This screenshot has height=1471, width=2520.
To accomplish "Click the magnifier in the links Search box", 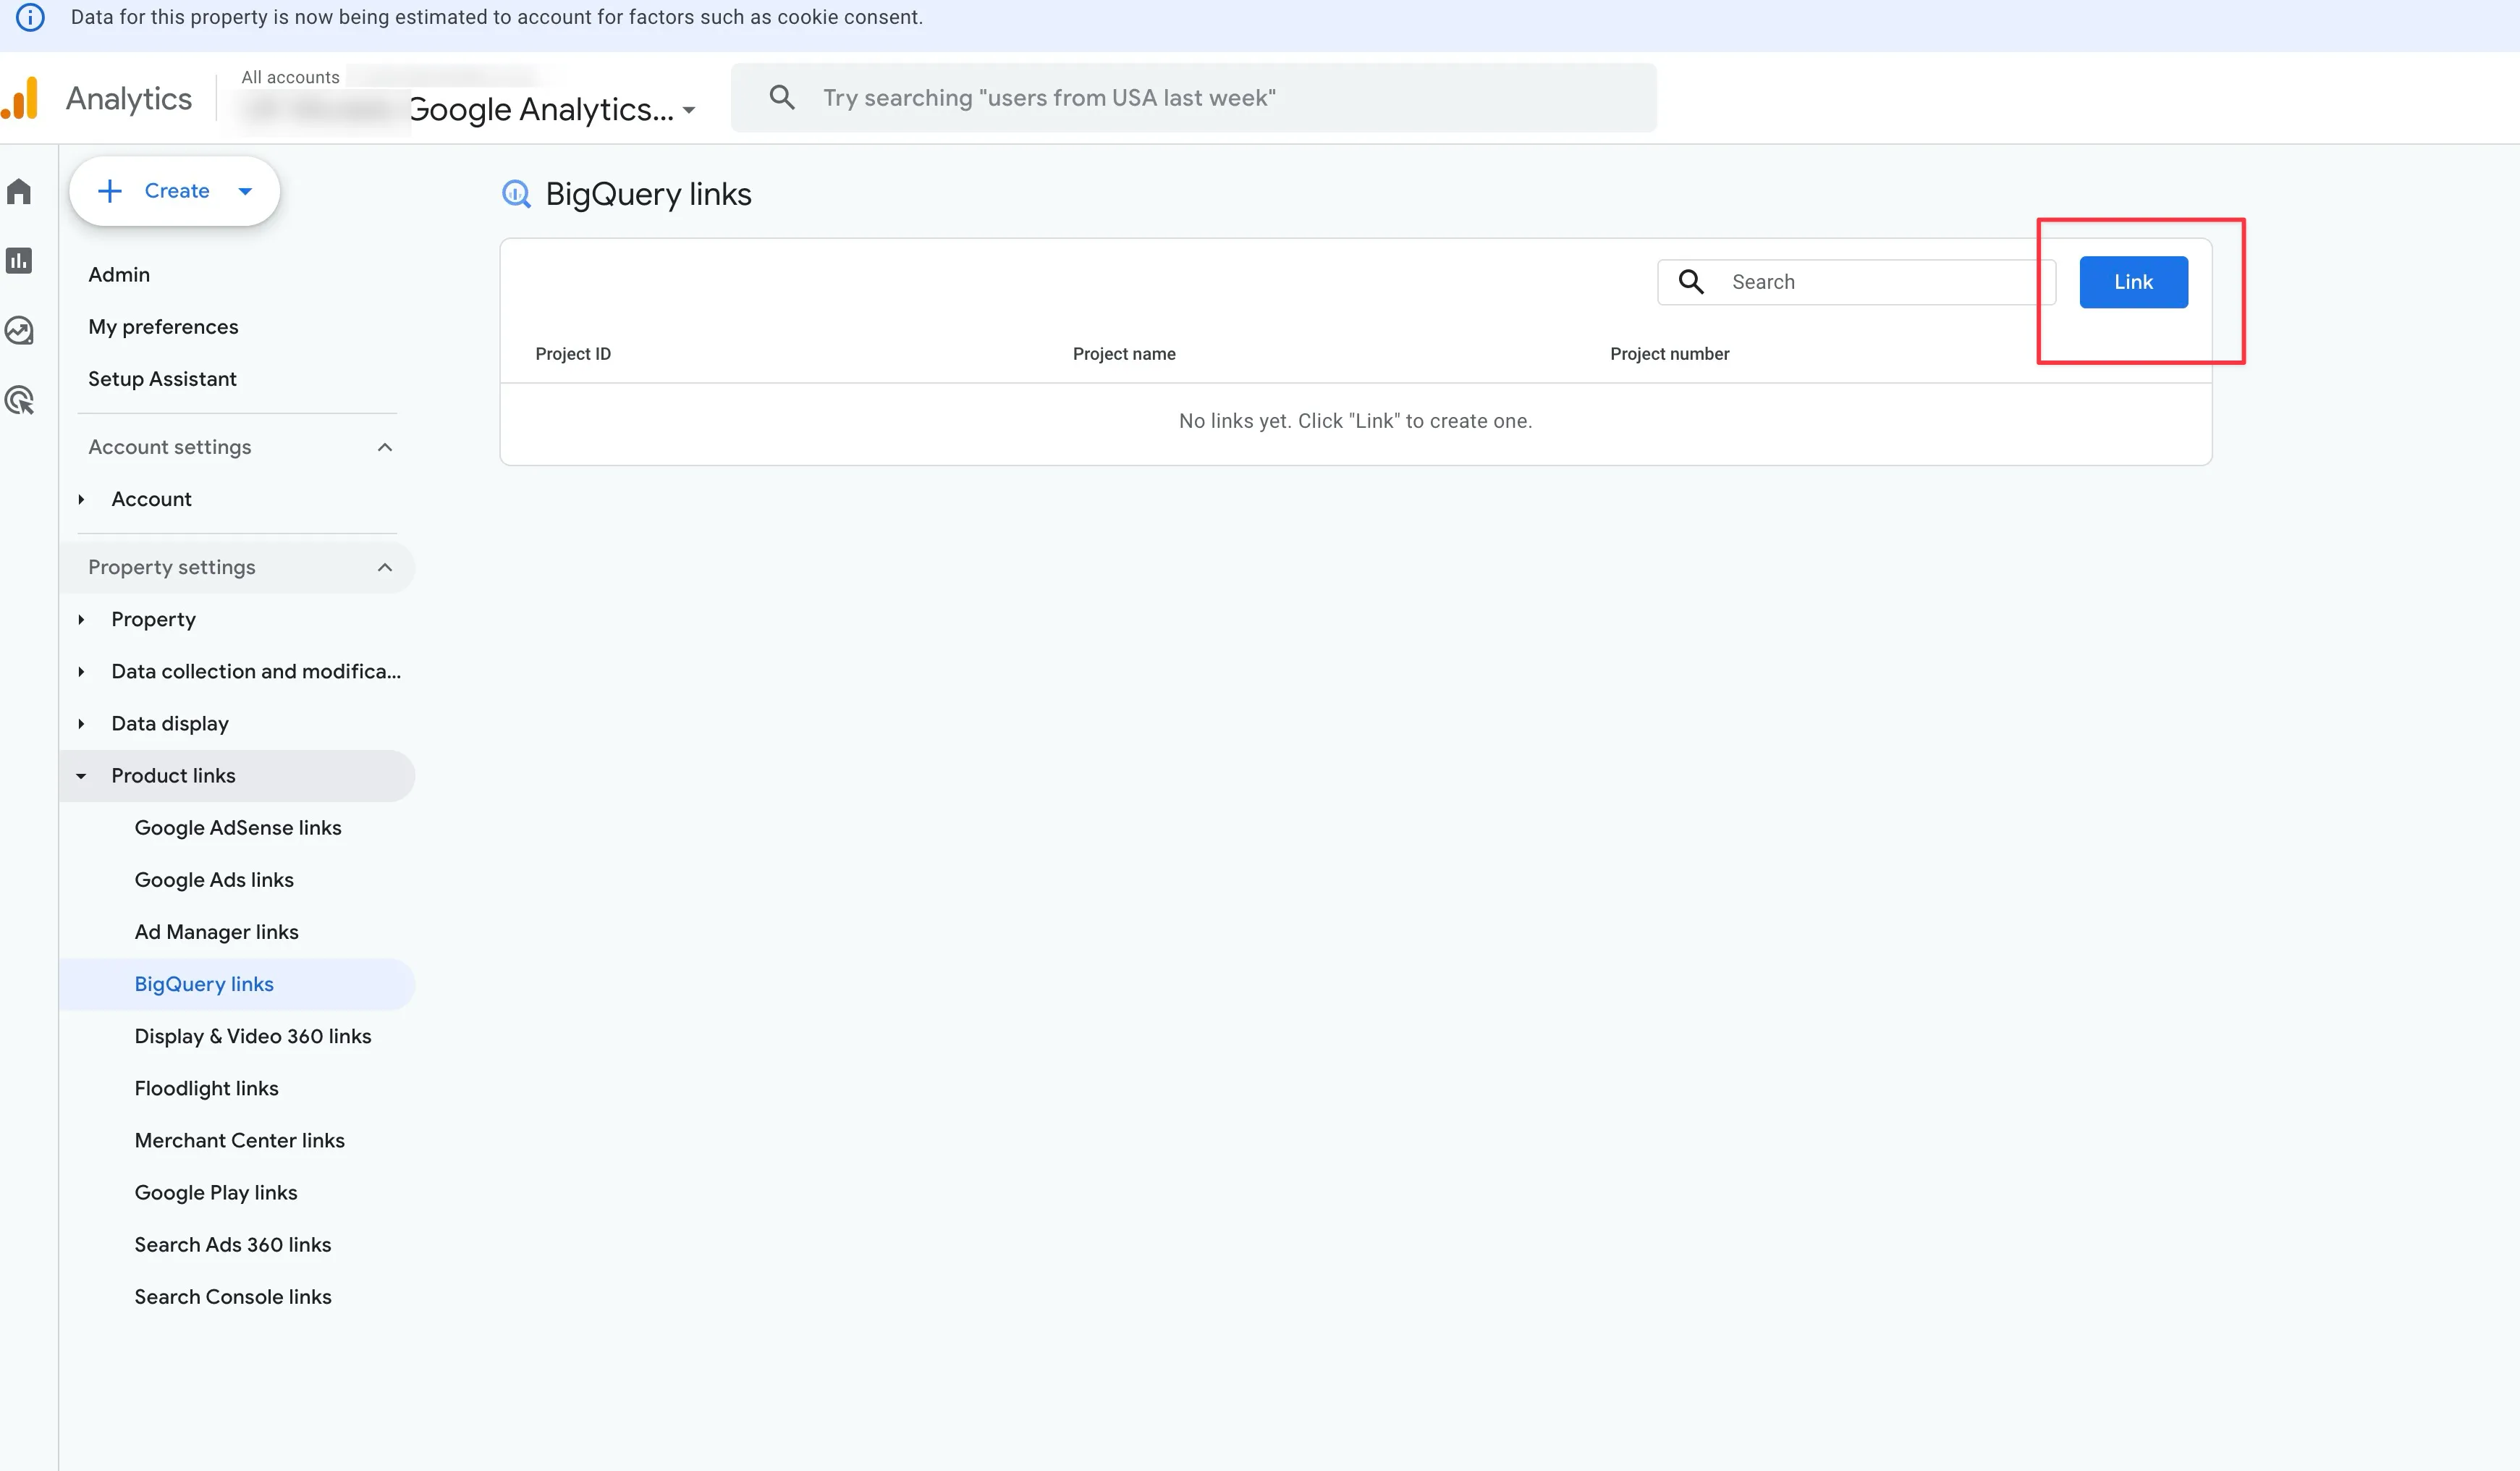I will pos(1691,282).
